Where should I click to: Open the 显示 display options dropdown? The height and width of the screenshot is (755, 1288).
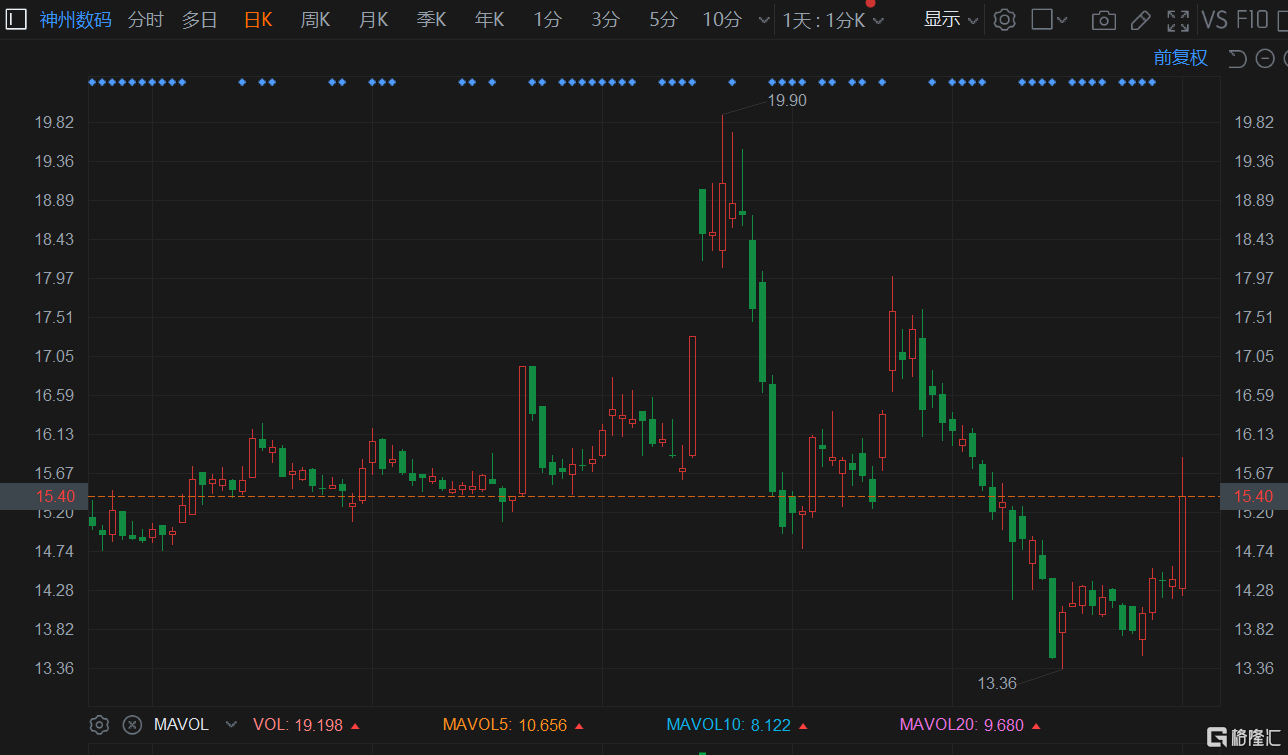pos(950,19)
